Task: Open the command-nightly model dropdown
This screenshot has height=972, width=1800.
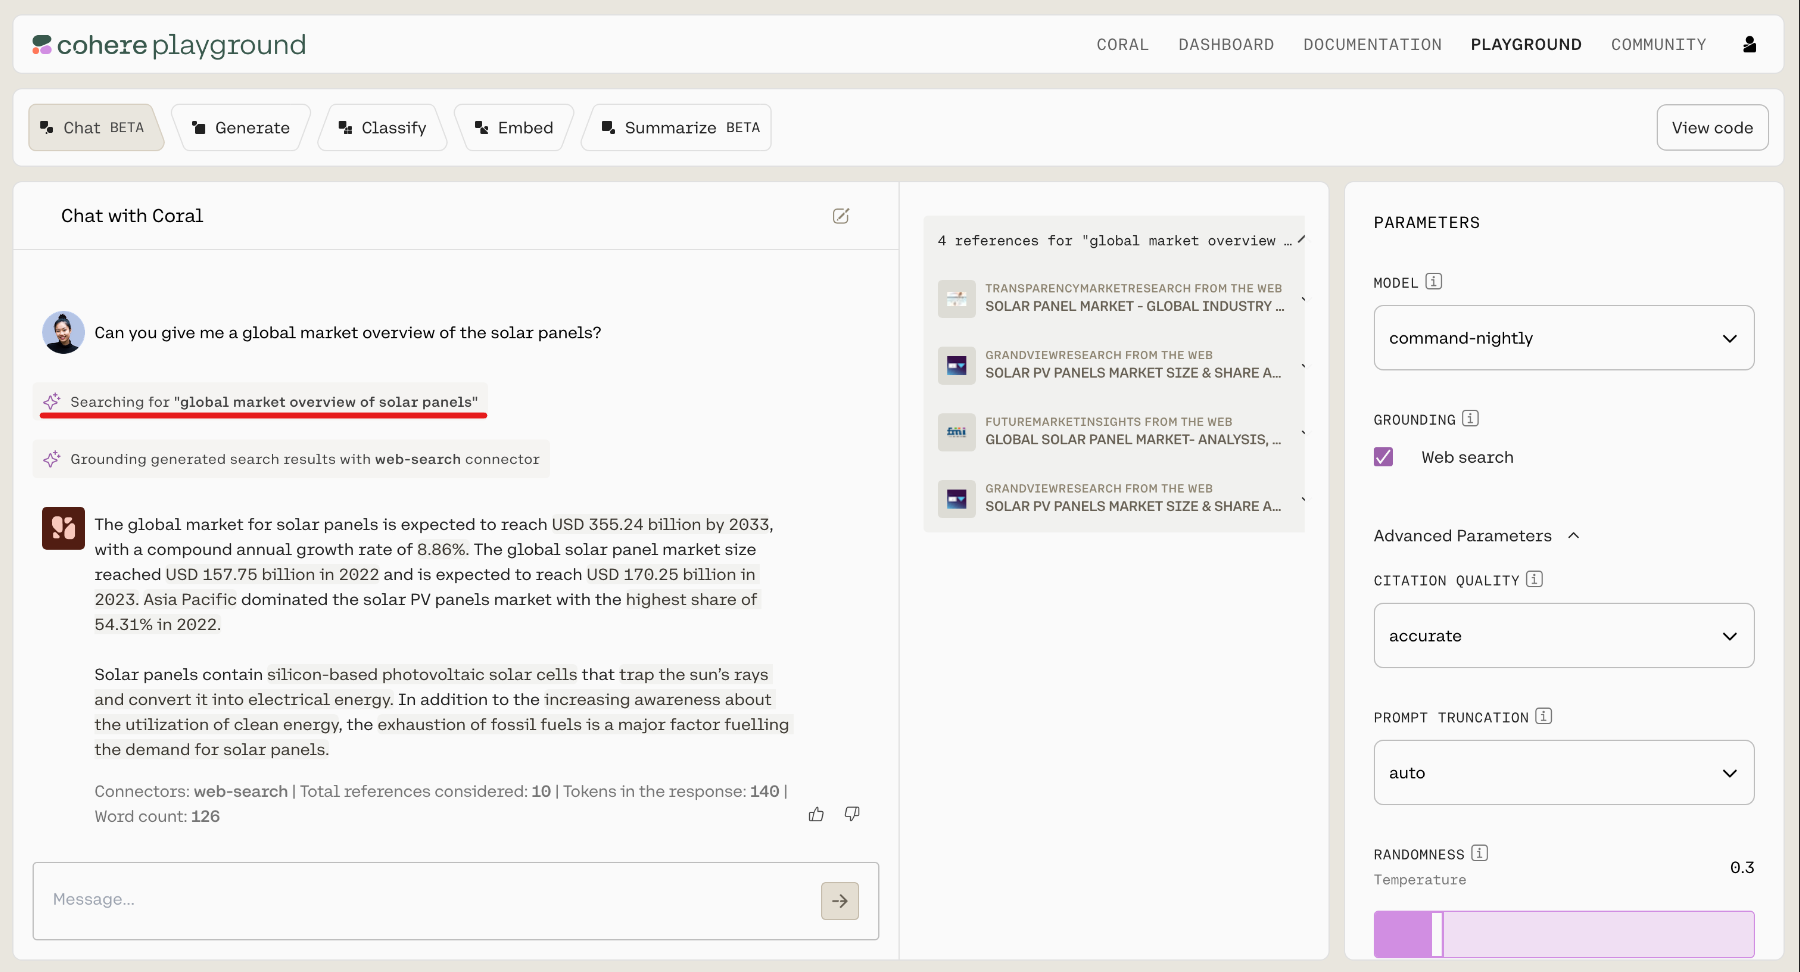Action: (x=1564, y=338)
